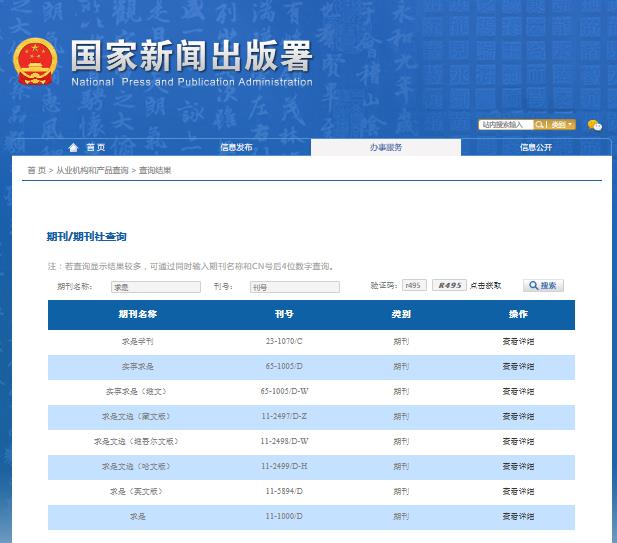
Task: Click the code 11-2498/D-W
Action: [x=284, y=441]
